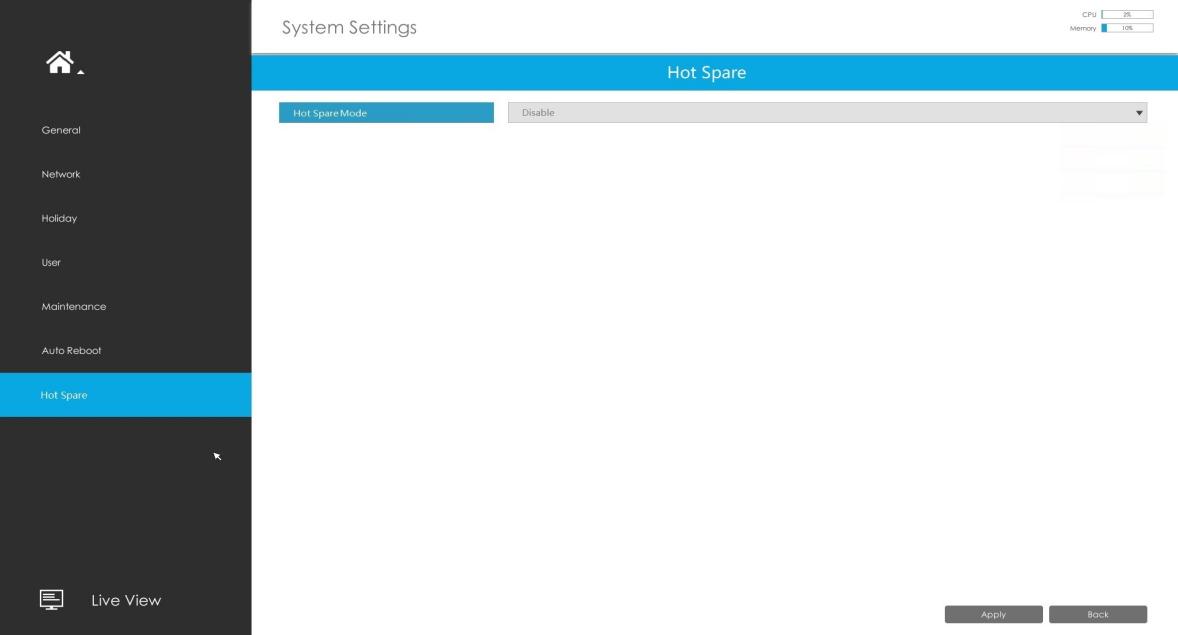Switch to the Maintenance page

(74, 307)
